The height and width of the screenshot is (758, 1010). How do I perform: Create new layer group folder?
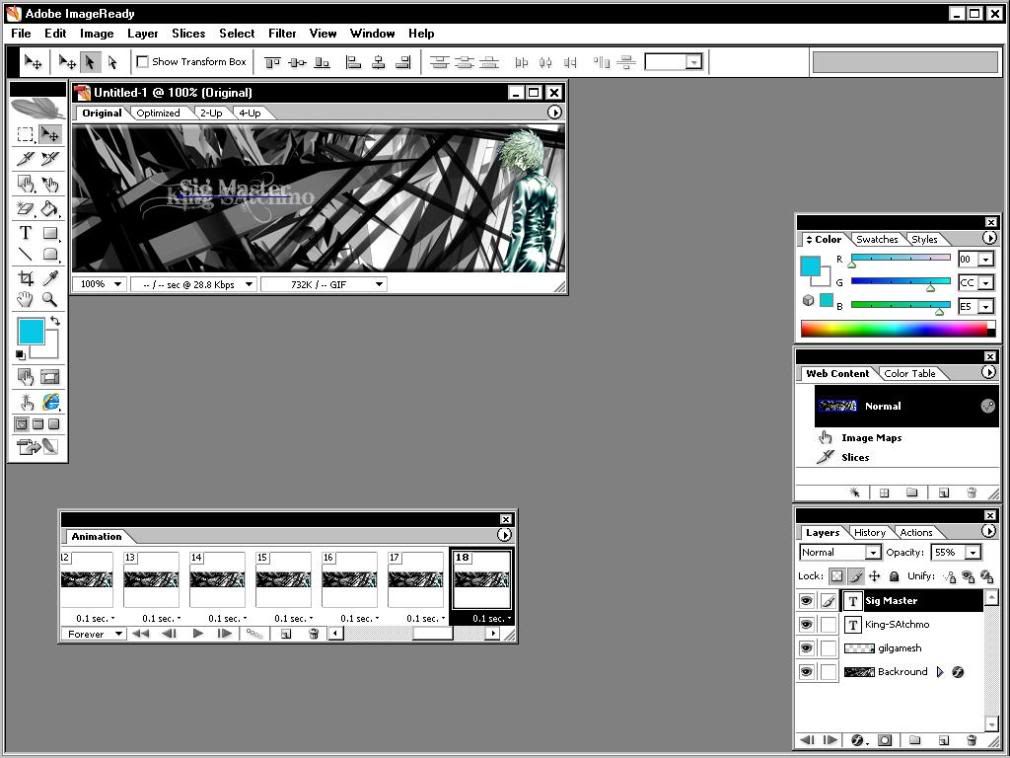point(915,740)
